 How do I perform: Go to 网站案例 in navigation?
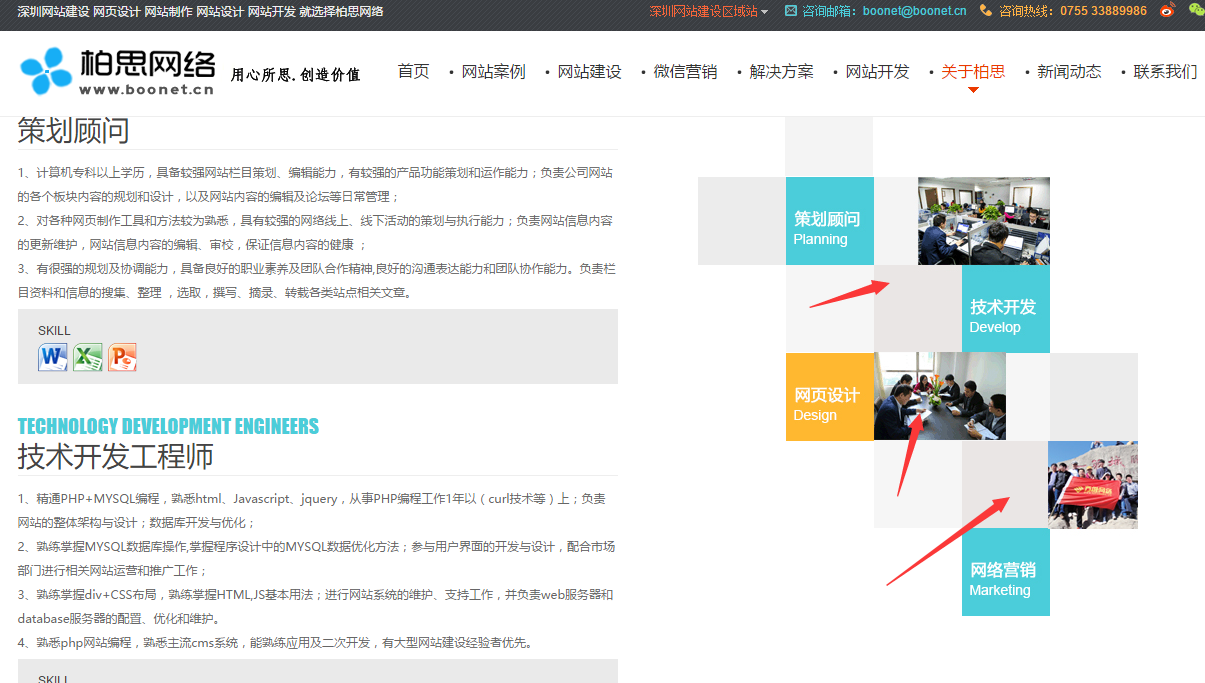(493, 72)
